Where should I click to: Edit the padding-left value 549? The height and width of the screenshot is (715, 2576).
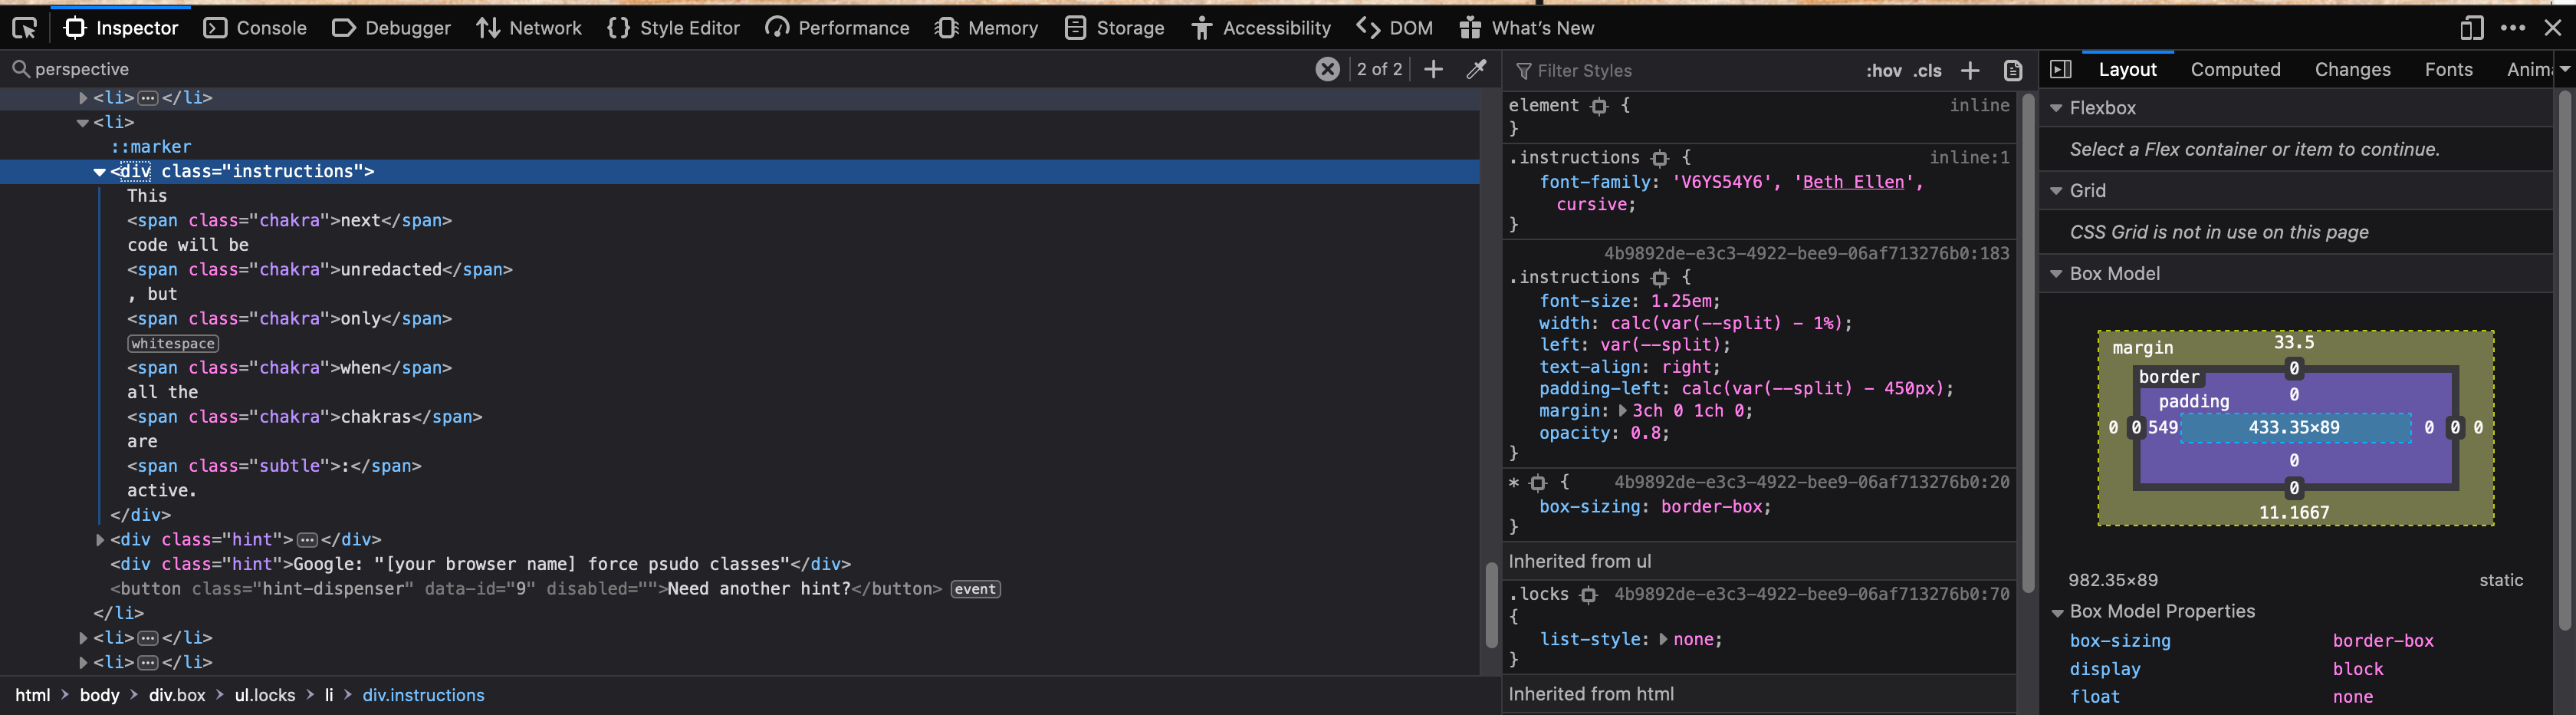coord(2162,427)
